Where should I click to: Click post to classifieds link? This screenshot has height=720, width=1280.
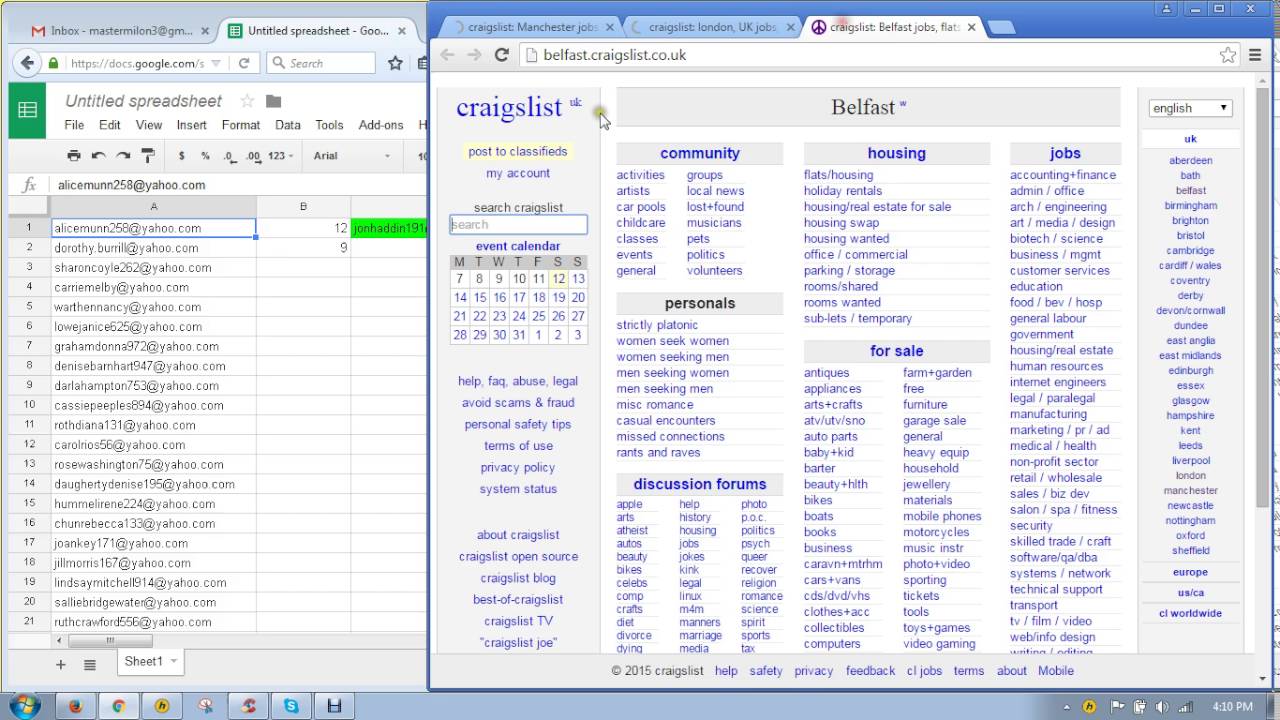(518, 152)
